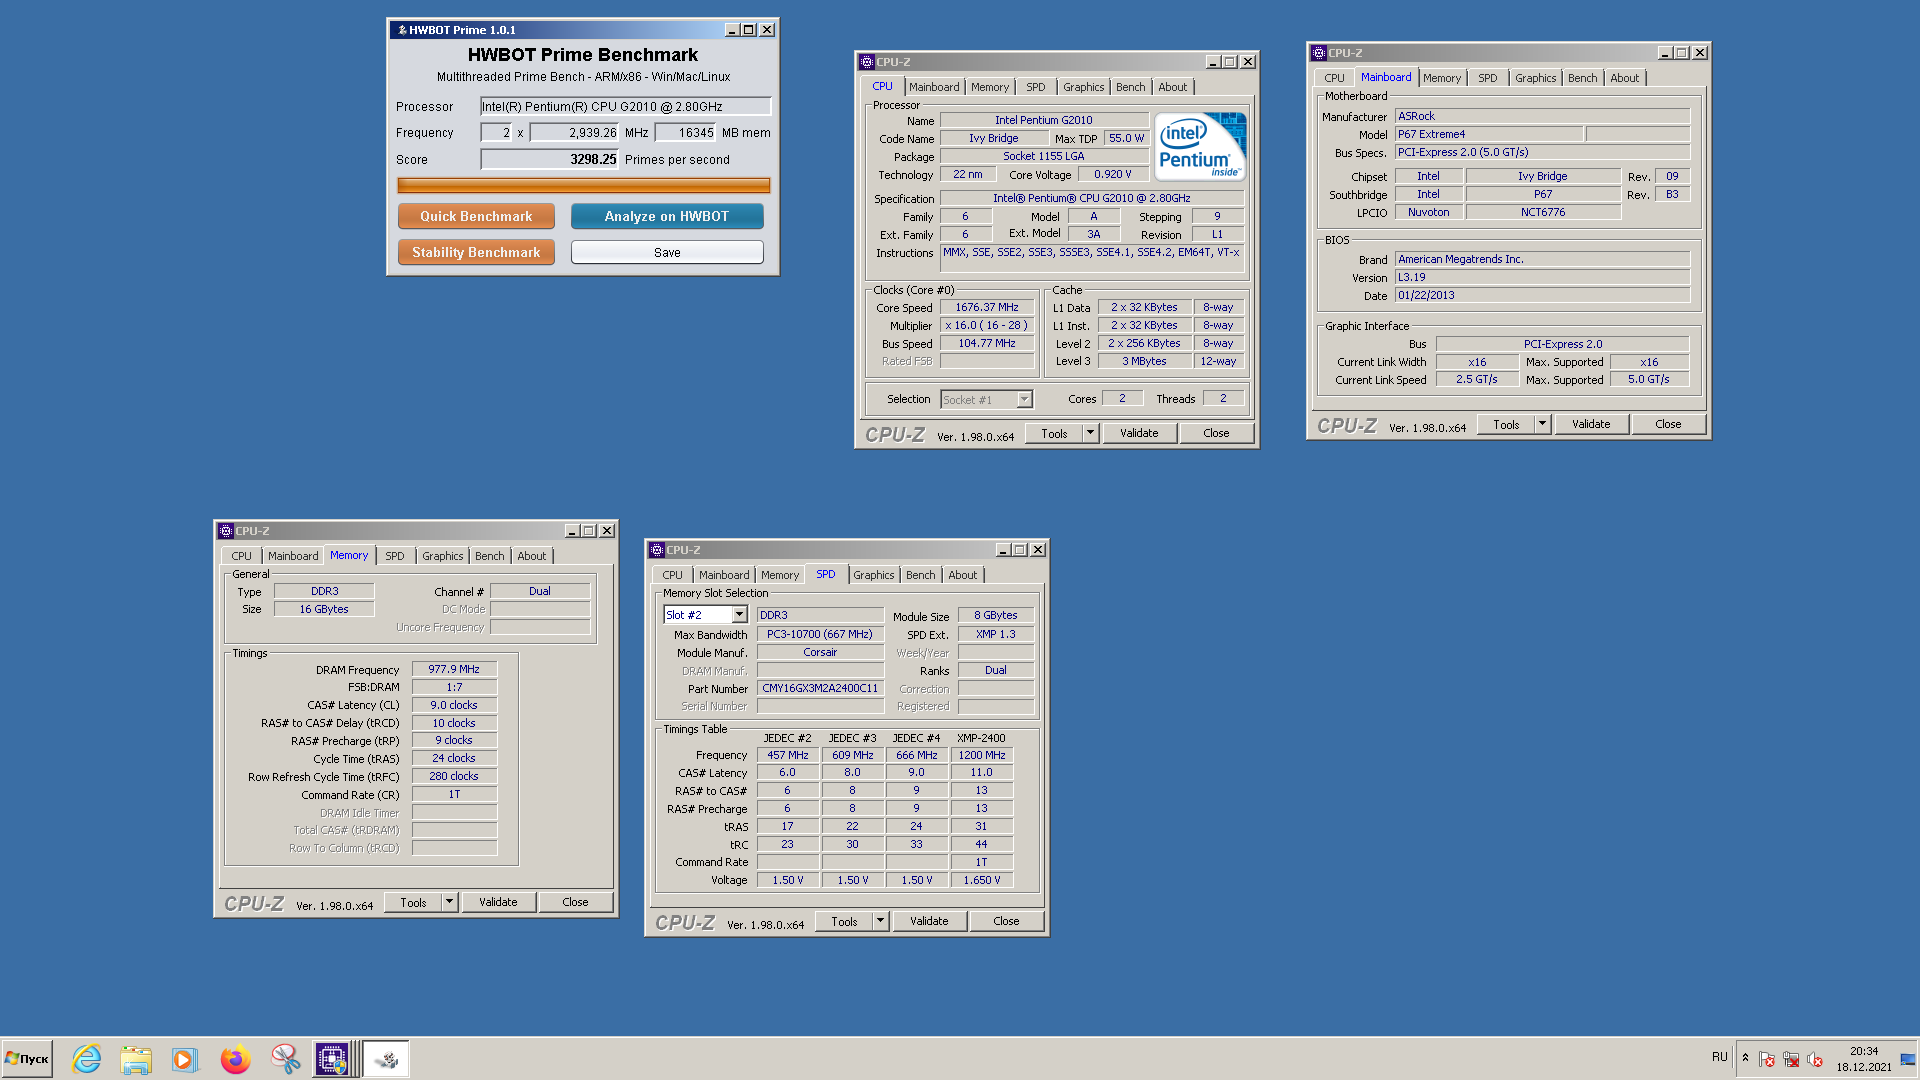Open the file explorer folder taskbar icon
Image resolution: width=1920 pixels, height=1080 pixels.
135,1059
